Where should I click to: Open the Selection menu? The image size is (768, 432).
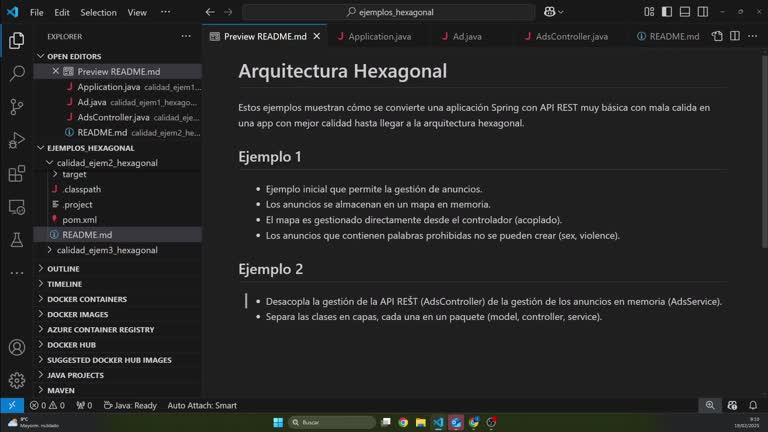(98, 12)
